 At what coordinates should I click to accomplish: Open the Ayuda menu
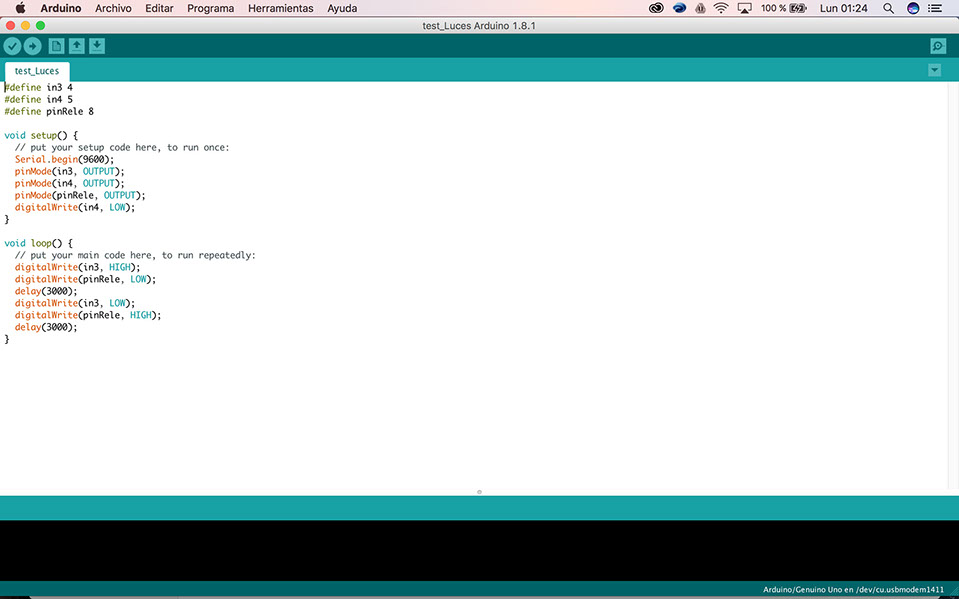tap(342, 8)
